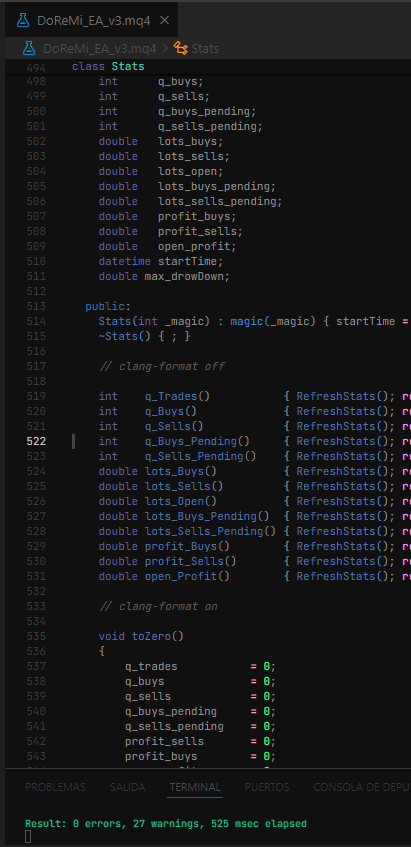Switch to the SALIDA panel tab
This screenshot has width=411, height=847.
127,787
